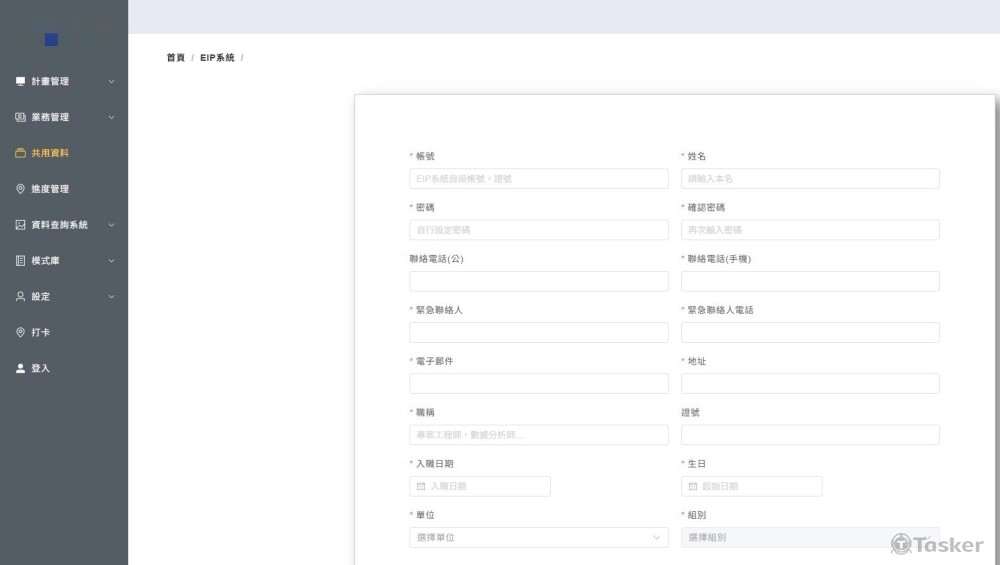The height and width of the screenshot is (565, 1000).
Task: Click the 業務管理 icon in sidebar
Action: (20, 117)
